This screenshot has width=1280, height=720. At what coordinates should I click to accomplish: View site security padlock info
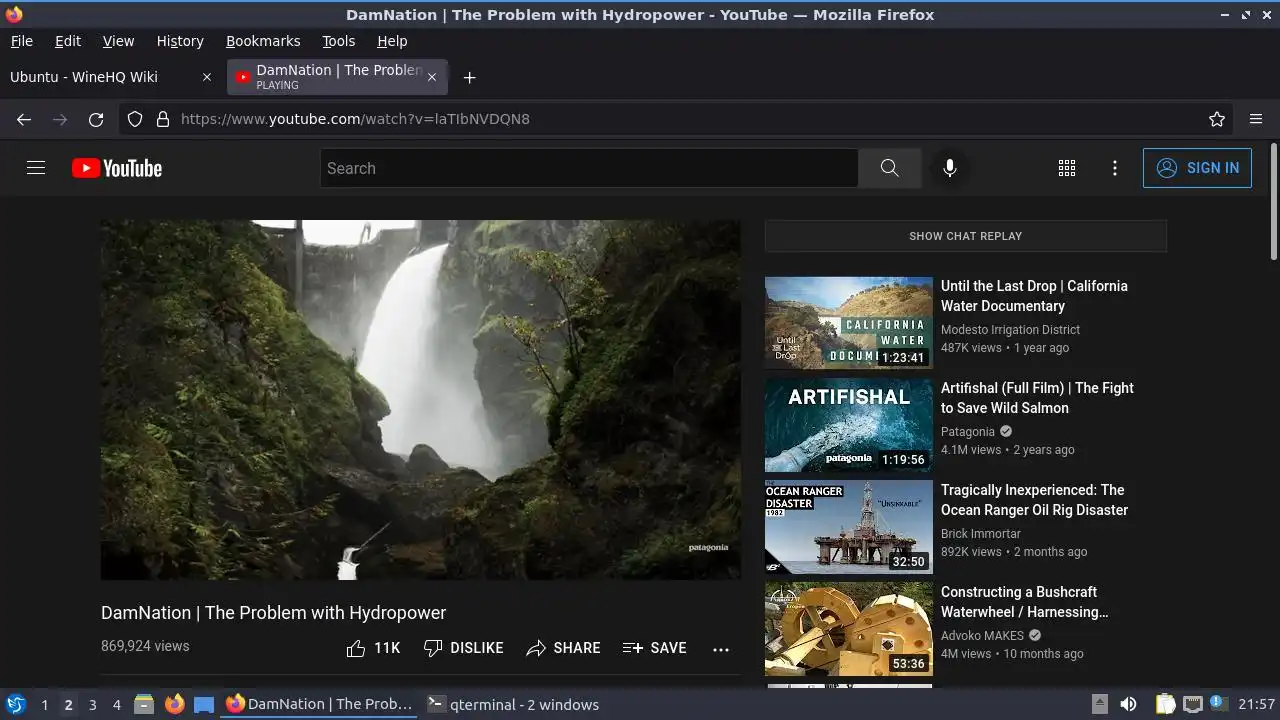pyautogui.click(x=163, y=119)
